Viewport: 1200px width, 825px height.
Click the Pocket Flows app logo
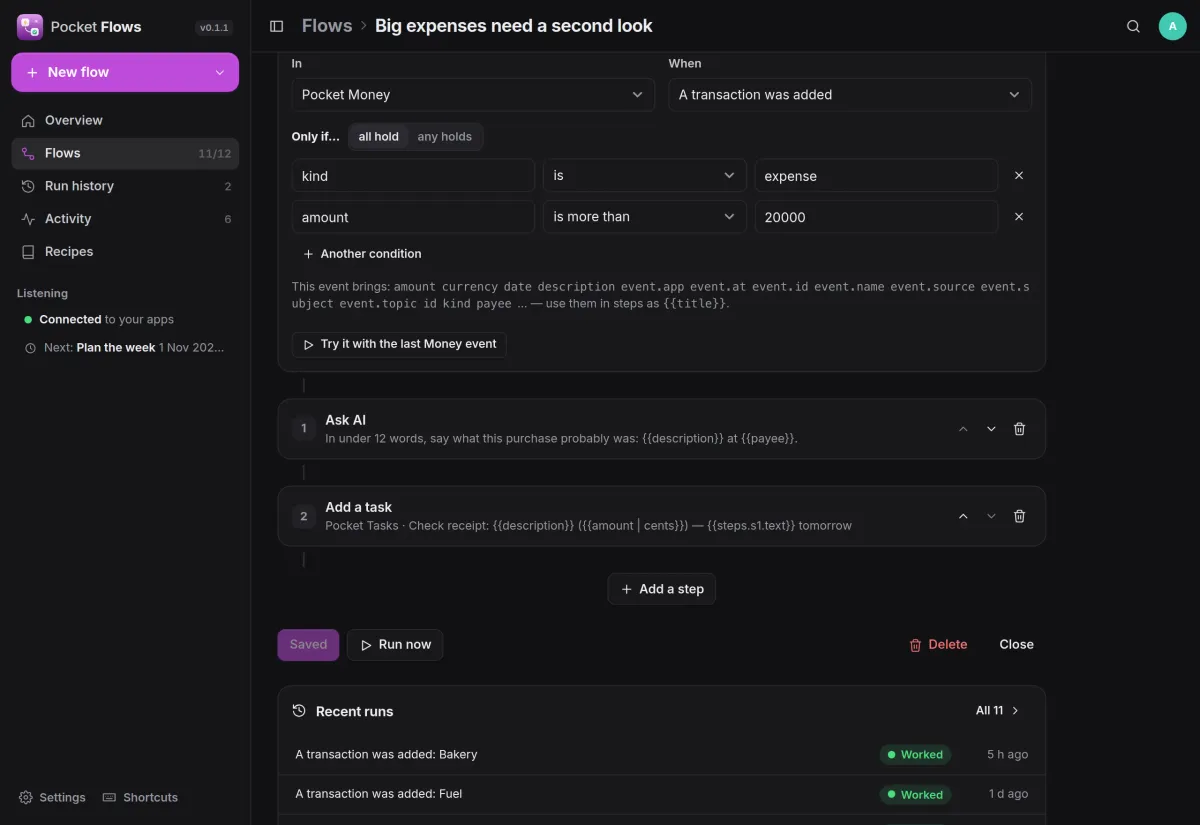point(29,27)
